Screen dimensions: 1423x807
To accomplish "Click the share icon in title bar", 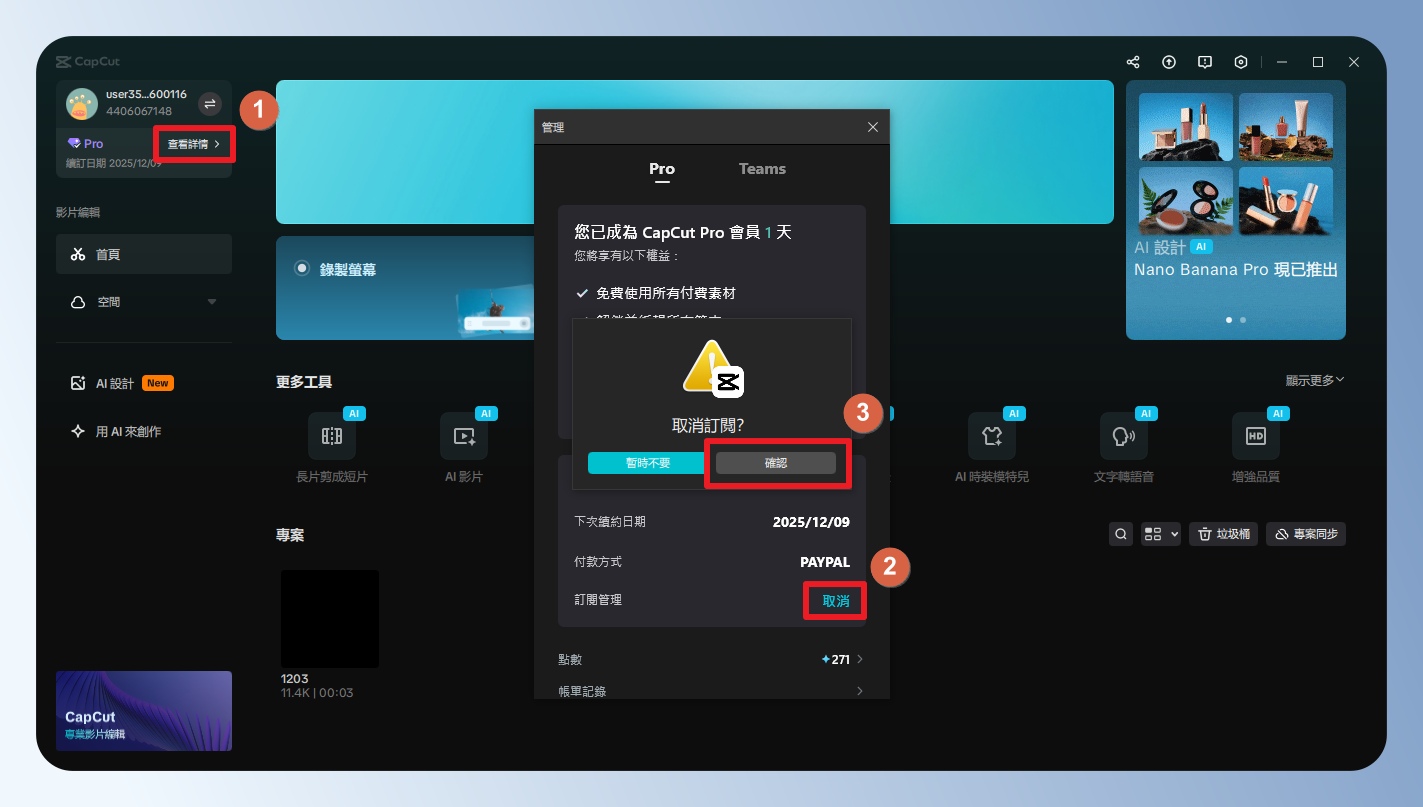I will pos(1132,62).
